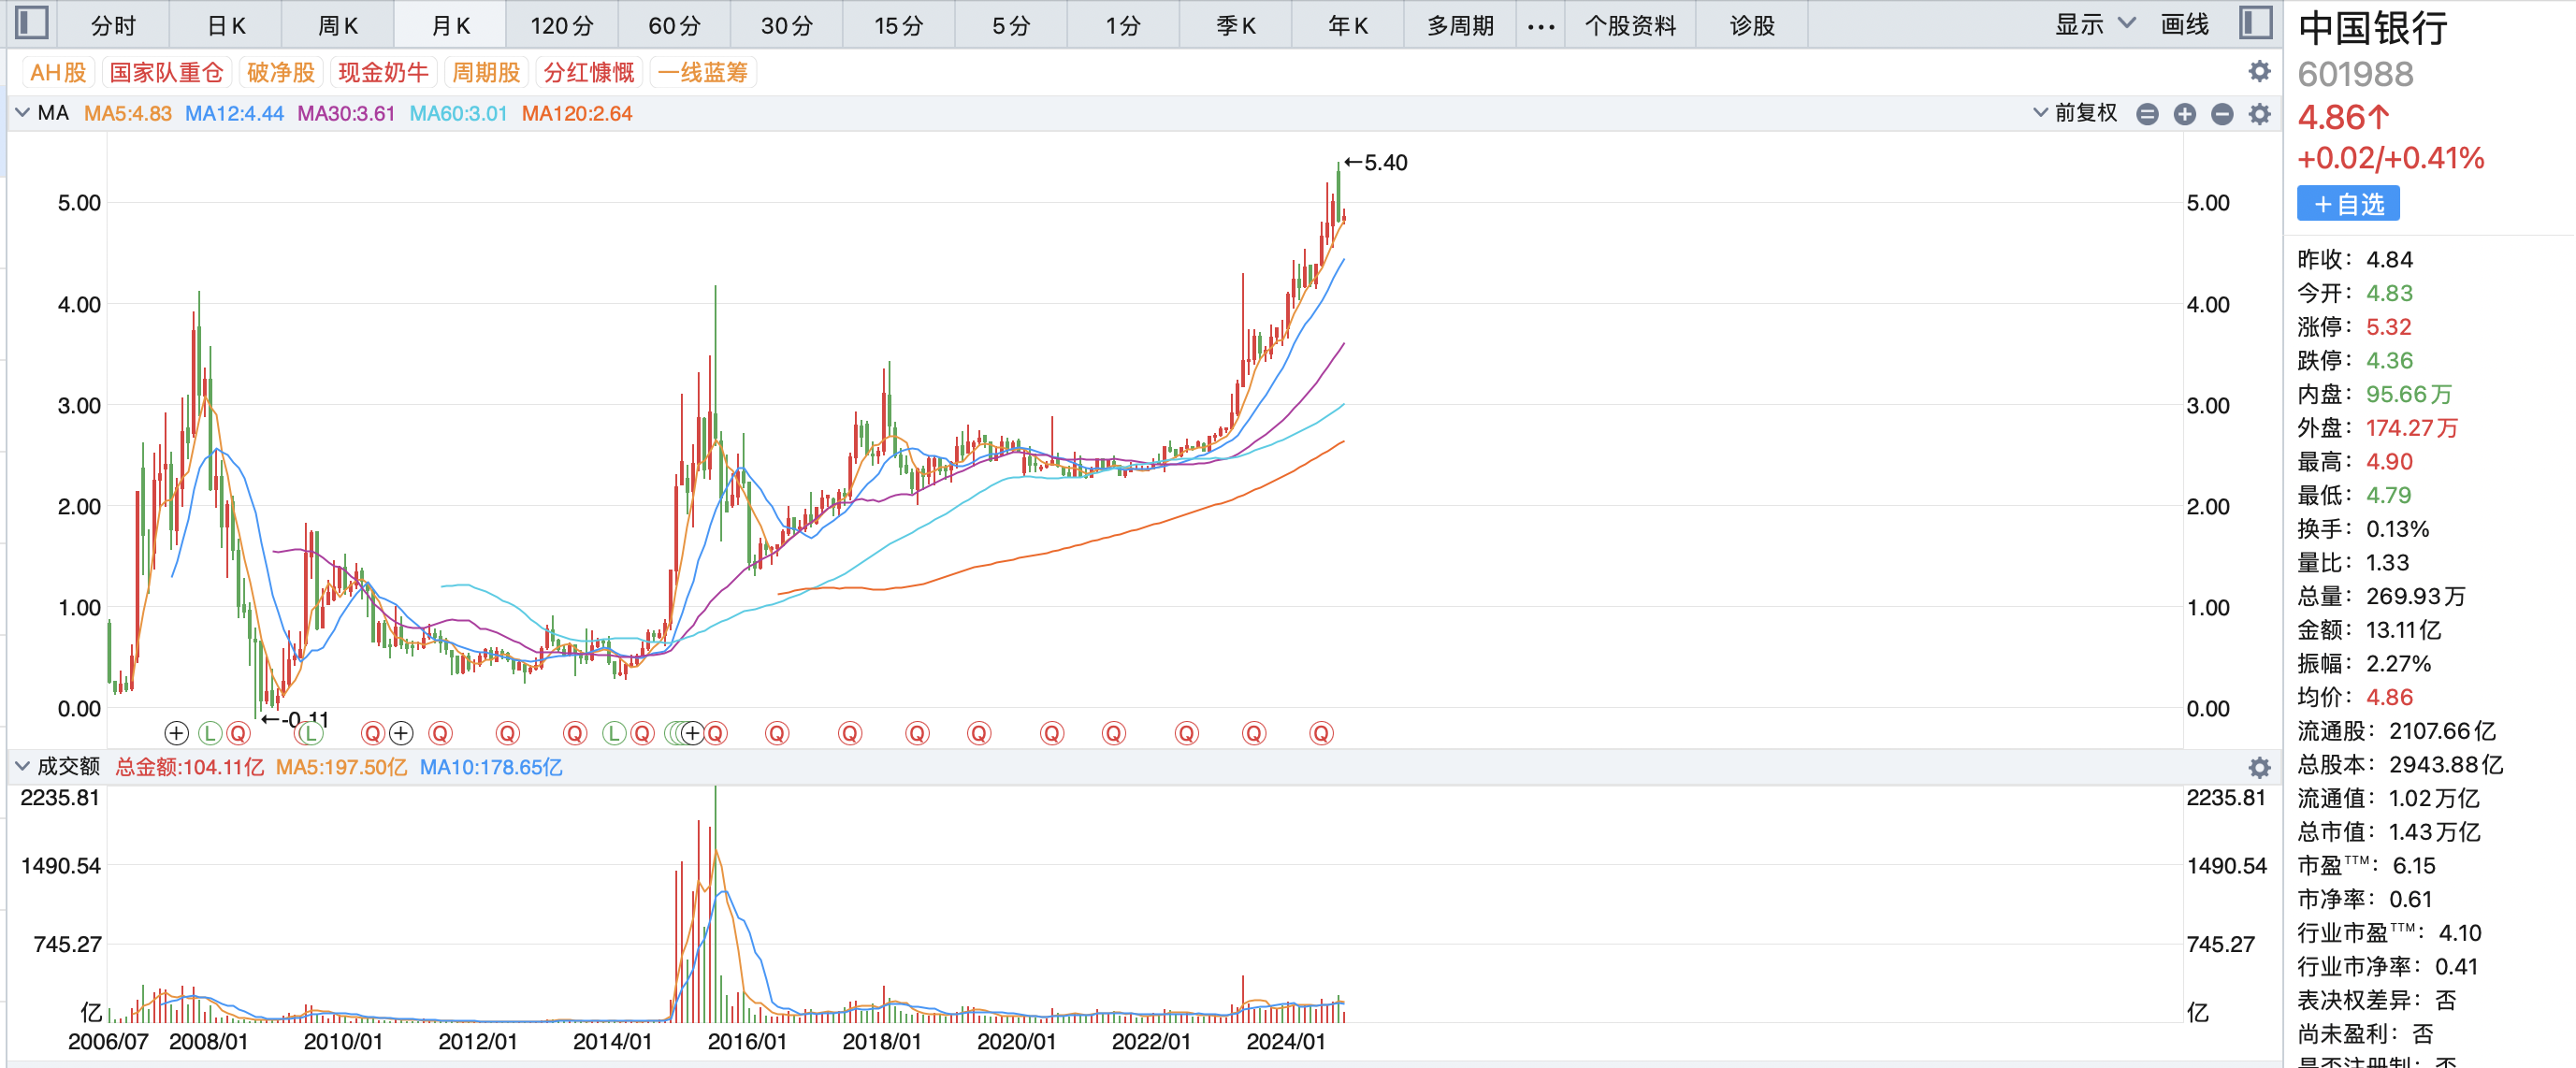The image size is (2576, 1068).
Task: Click the 画线 draw line button
Action: [2184, 25]
